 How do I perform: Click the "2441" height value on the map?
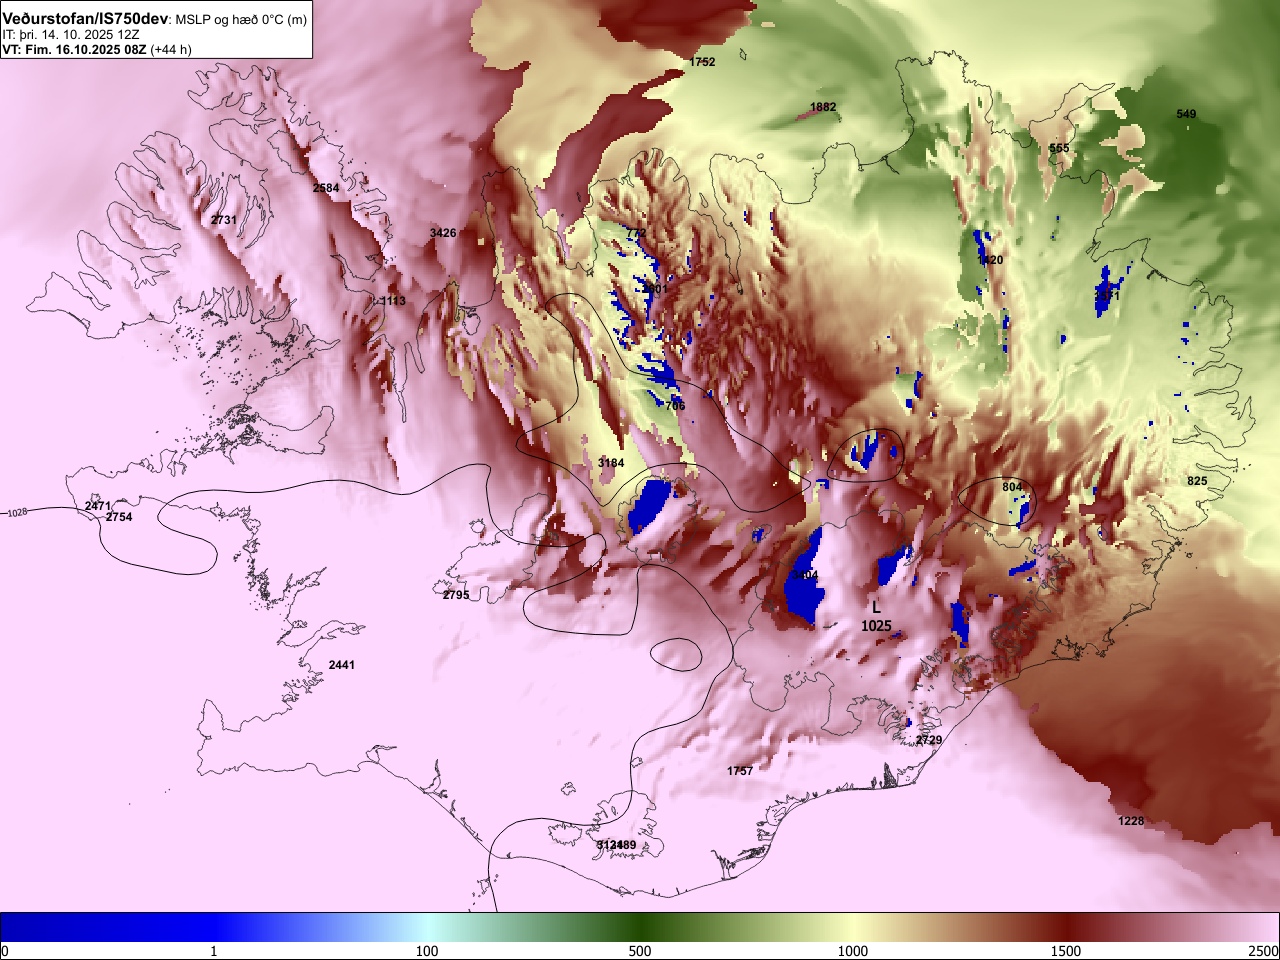click(342, 665)
